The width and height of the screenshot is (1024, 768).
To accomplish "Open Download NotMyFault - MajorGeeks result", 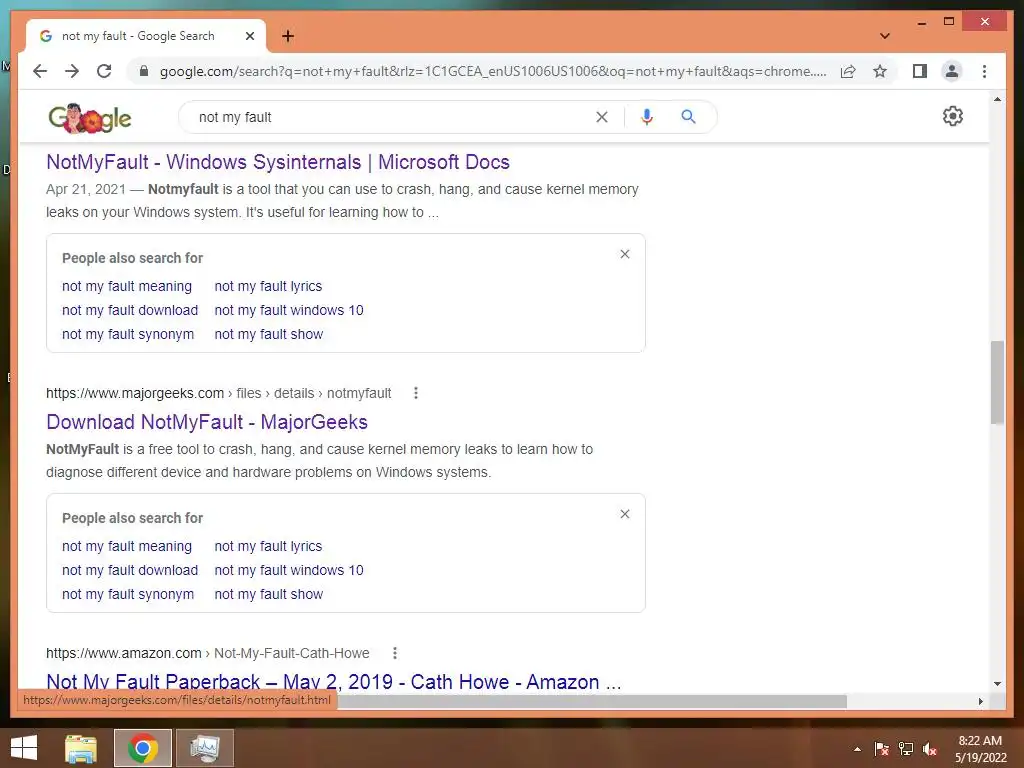I will point(206,422).
